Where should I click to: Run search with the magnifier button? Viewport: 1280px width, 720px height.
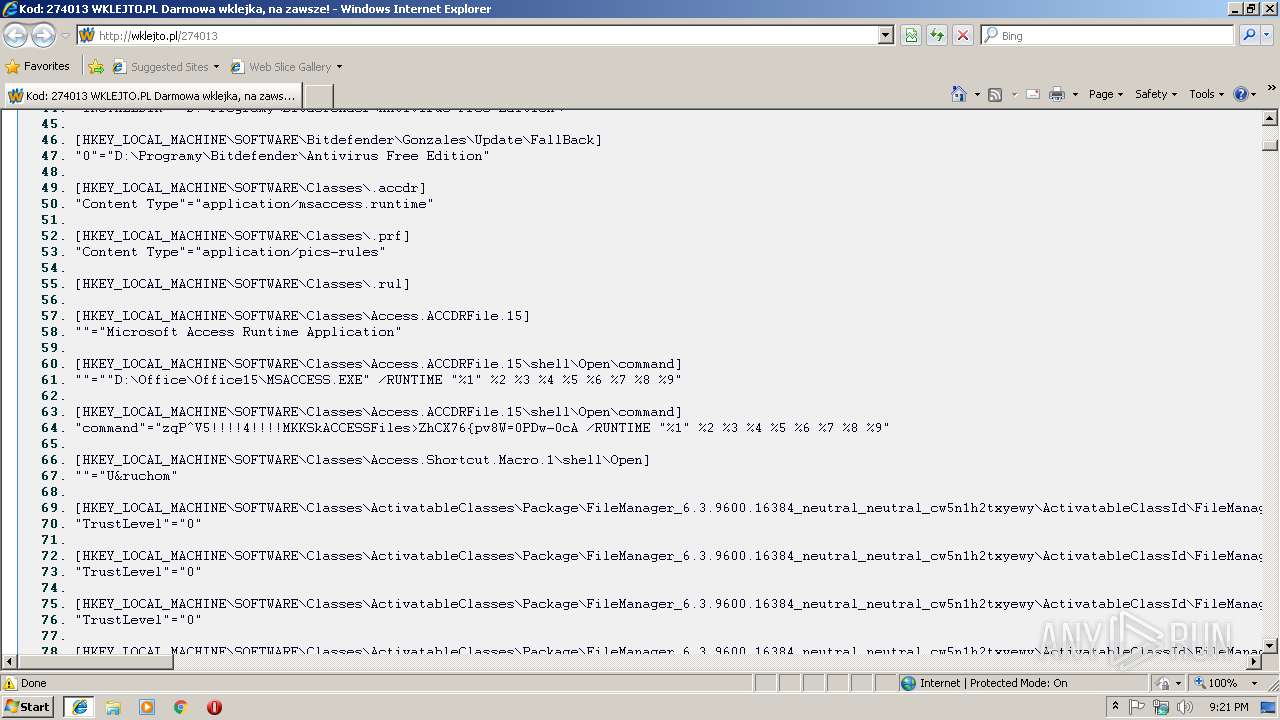pos(1248,36)
